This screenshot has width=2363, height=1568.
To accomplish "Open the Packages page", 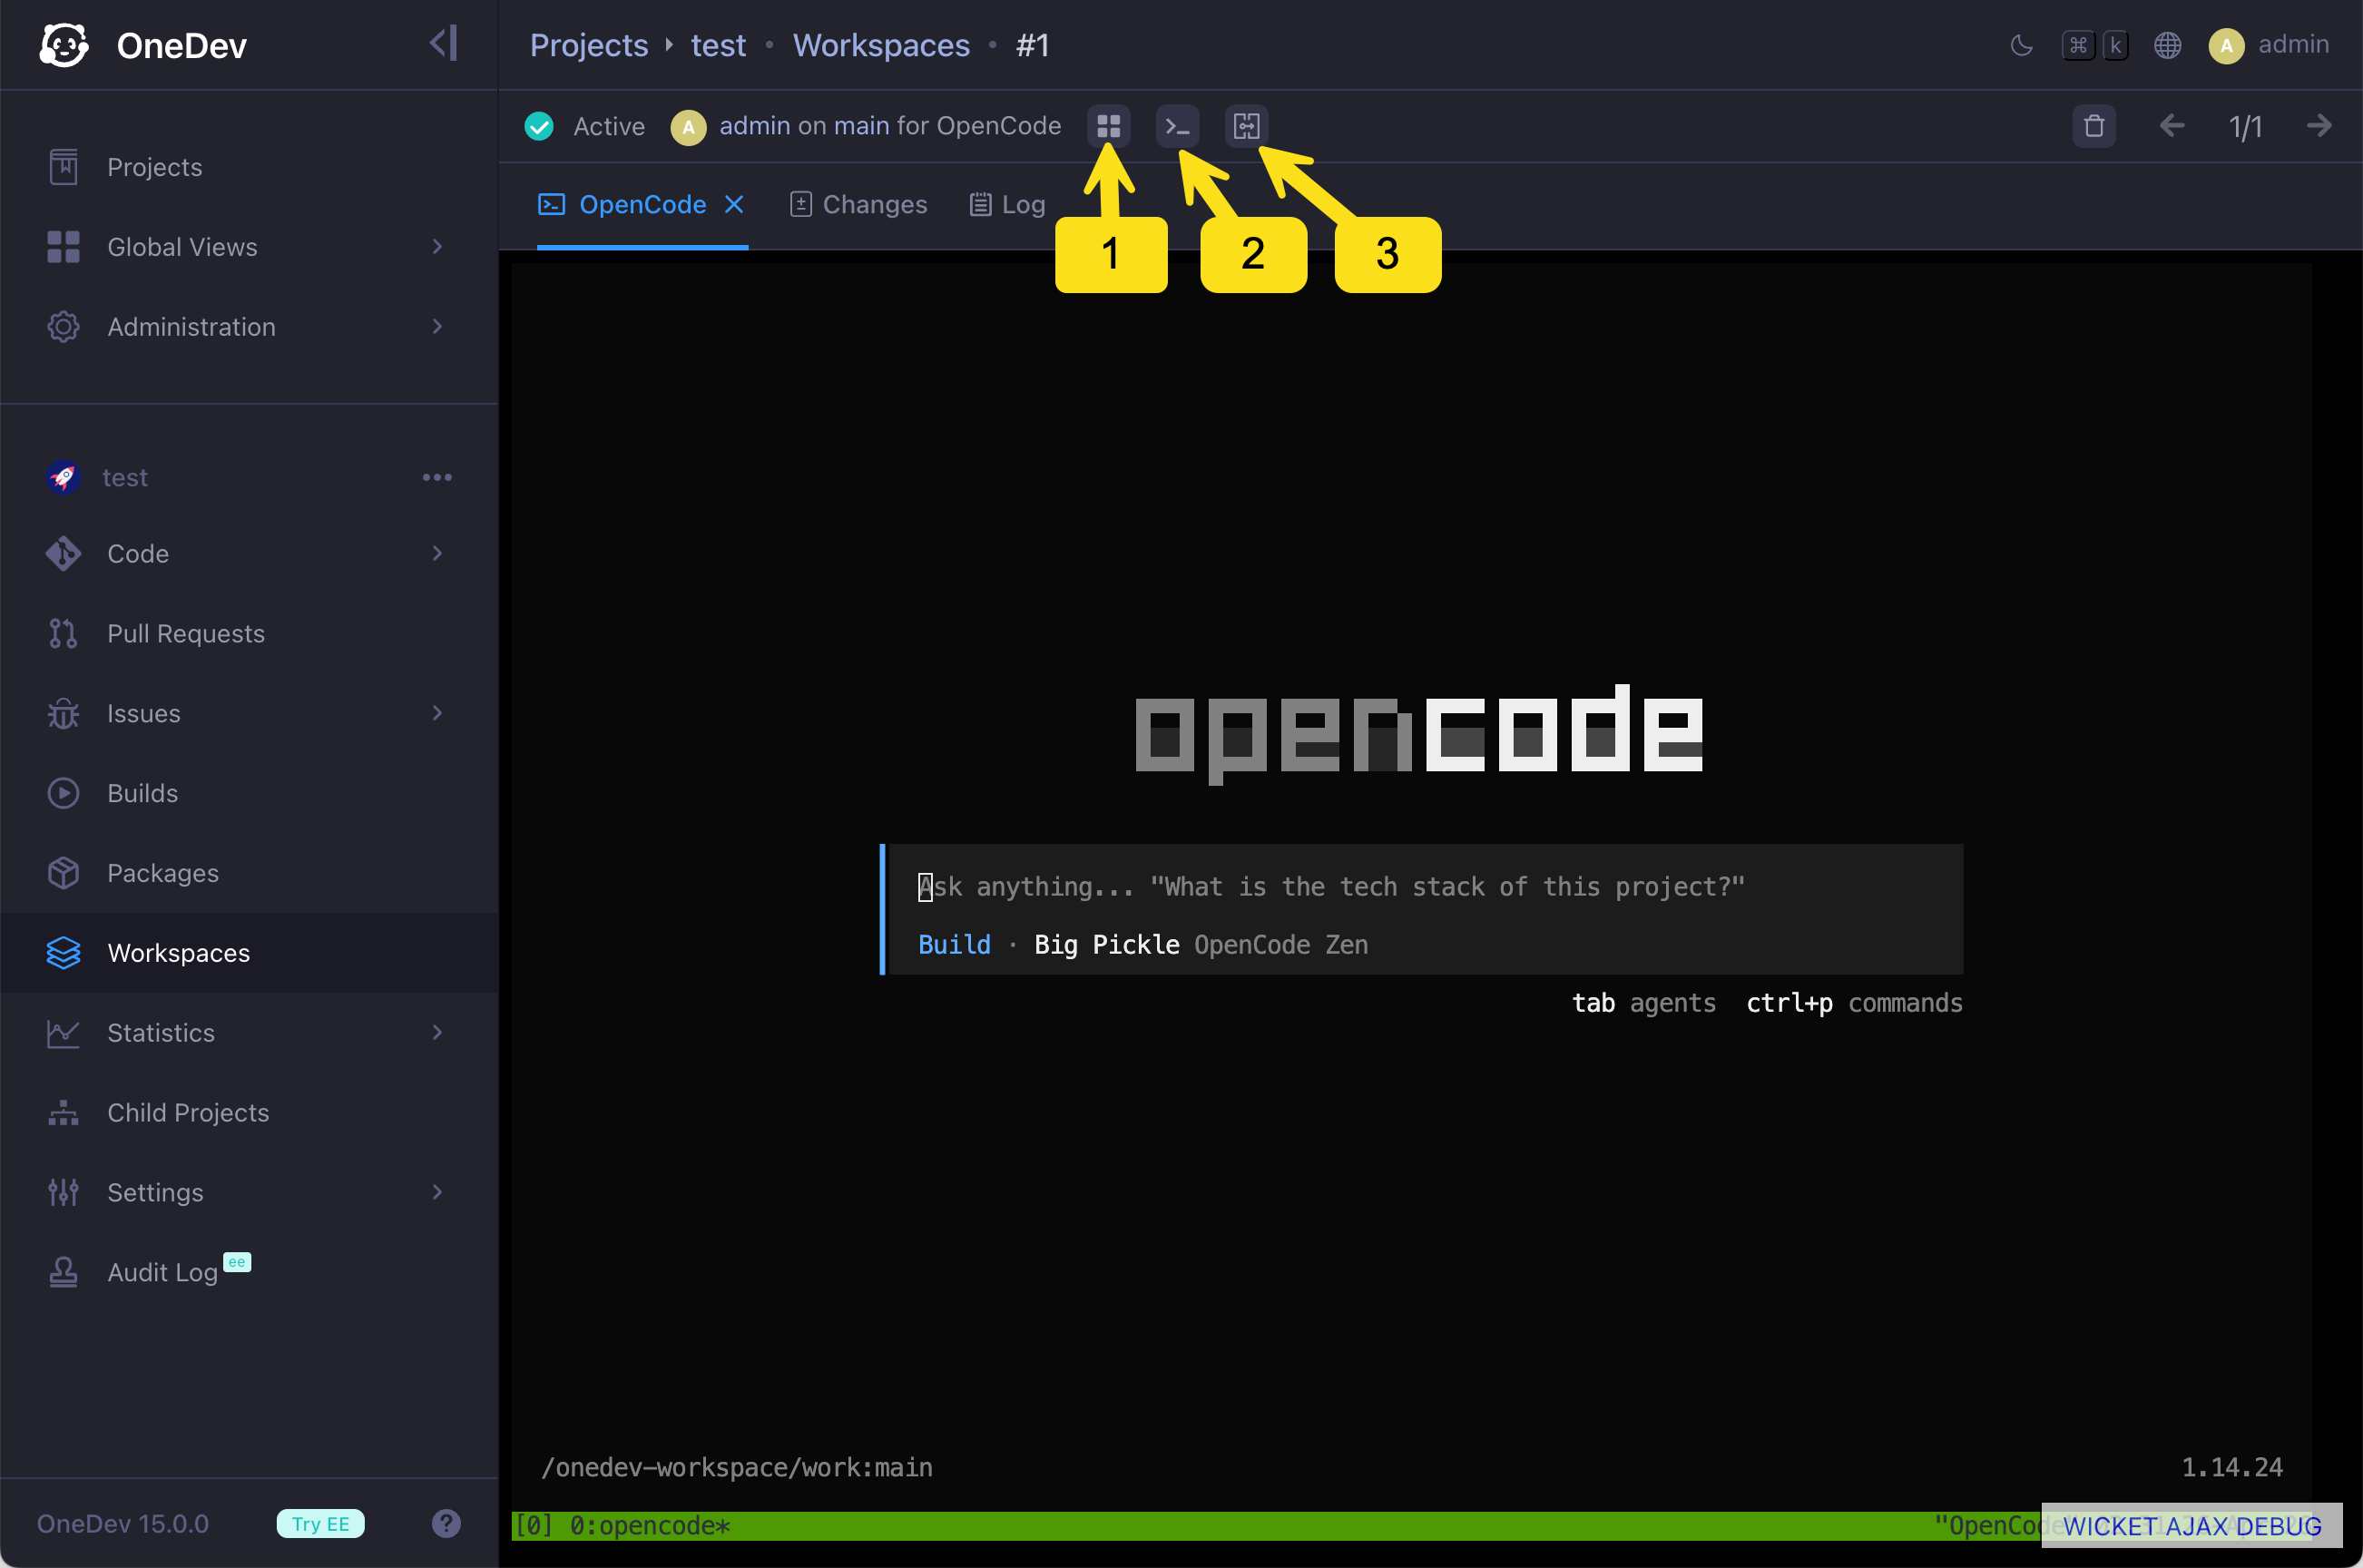I will [249, 873].
